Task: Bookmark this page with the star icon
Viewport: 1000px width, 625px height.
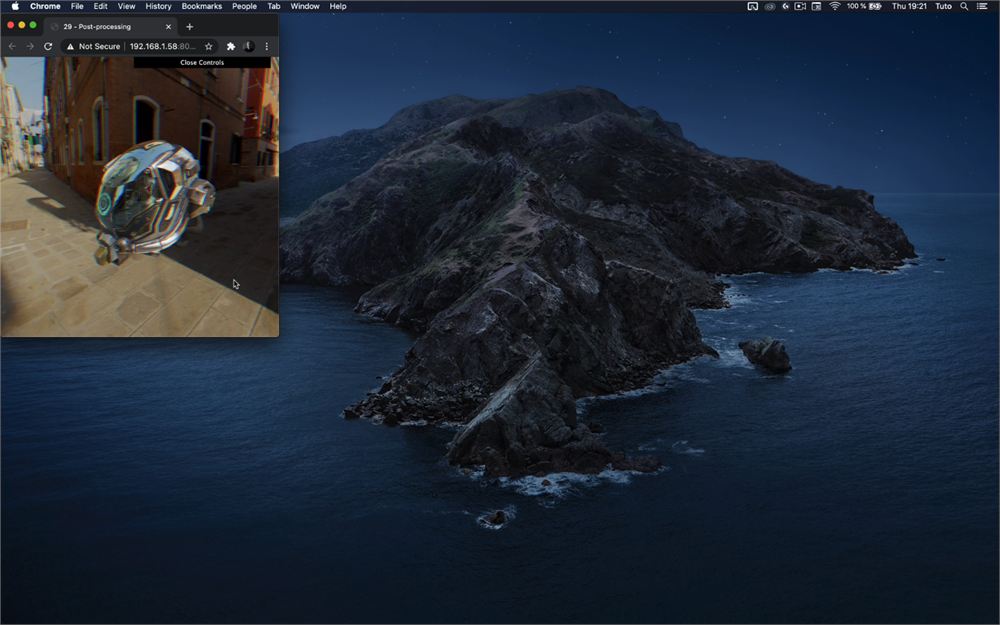Action: point(209,47)
